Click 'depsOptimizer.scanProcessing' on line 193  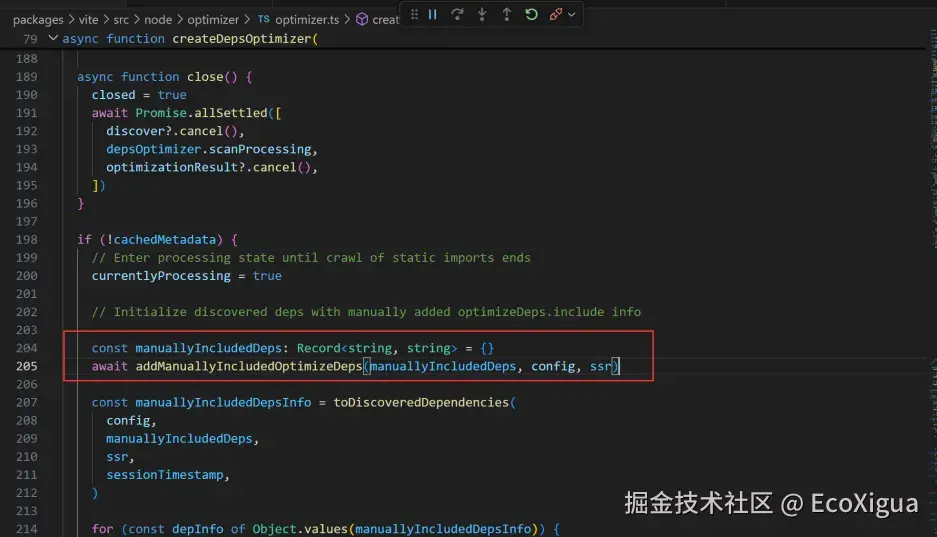click(x=209, y=149)
